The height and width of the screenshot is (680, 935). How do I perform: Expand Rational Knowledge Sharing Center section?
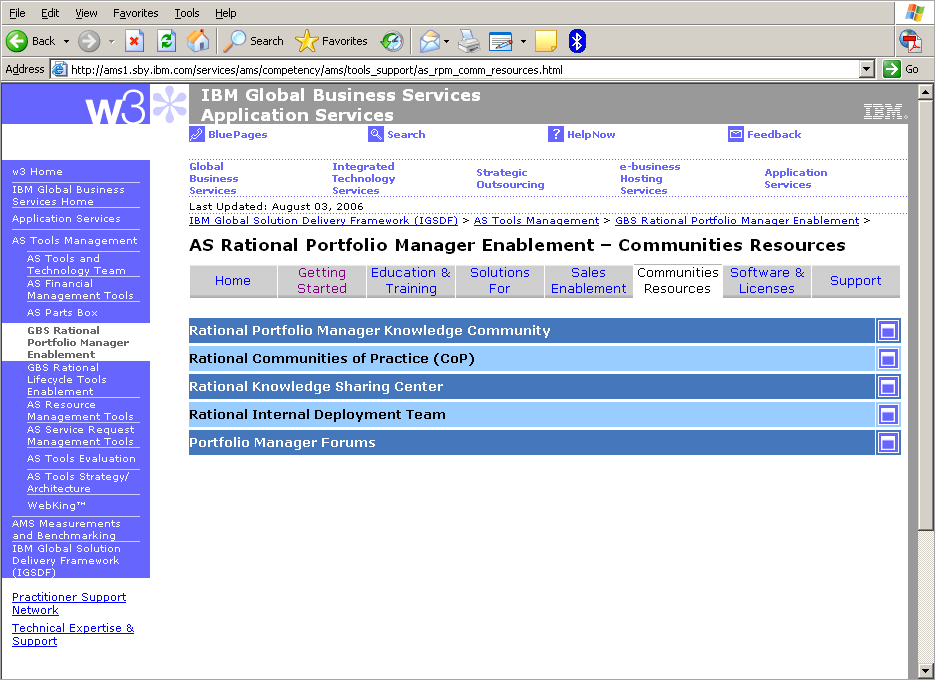(888, 387)
